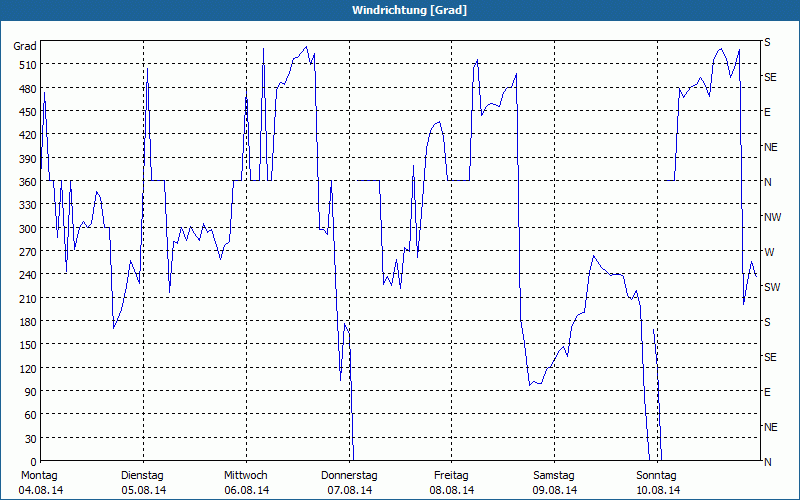Click the y-axis value 120

click(28, 368)
